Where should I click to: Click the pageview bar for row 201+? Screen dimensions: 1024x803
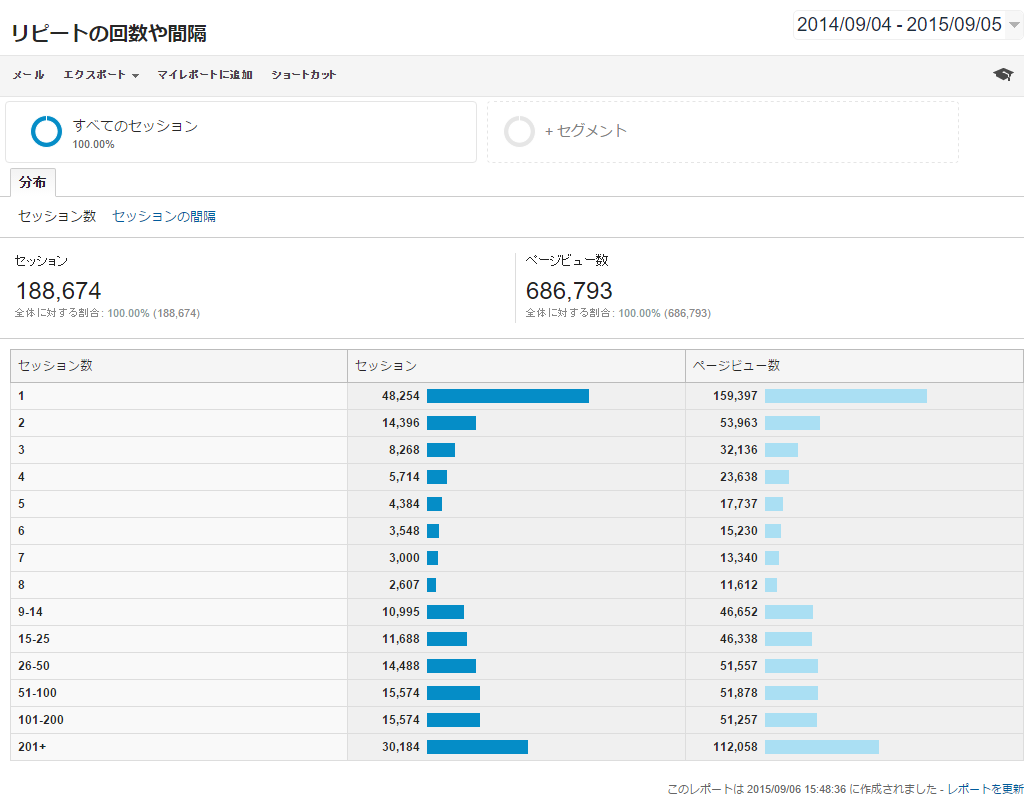pyautogui.click(x=821, y=747)
